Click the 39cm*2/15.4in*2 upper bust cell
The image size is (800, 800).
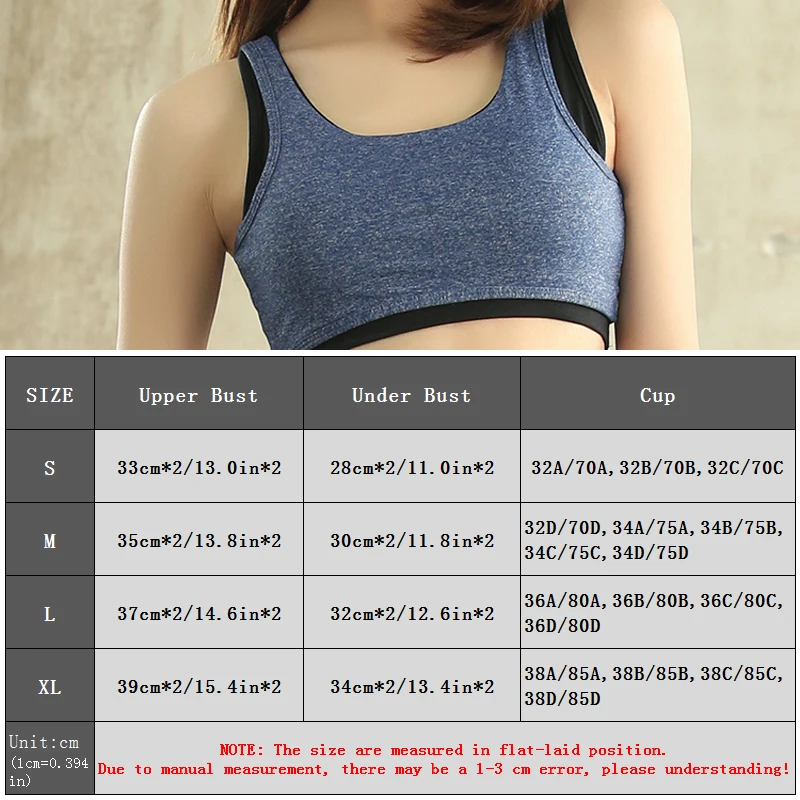tap(199, 685)
